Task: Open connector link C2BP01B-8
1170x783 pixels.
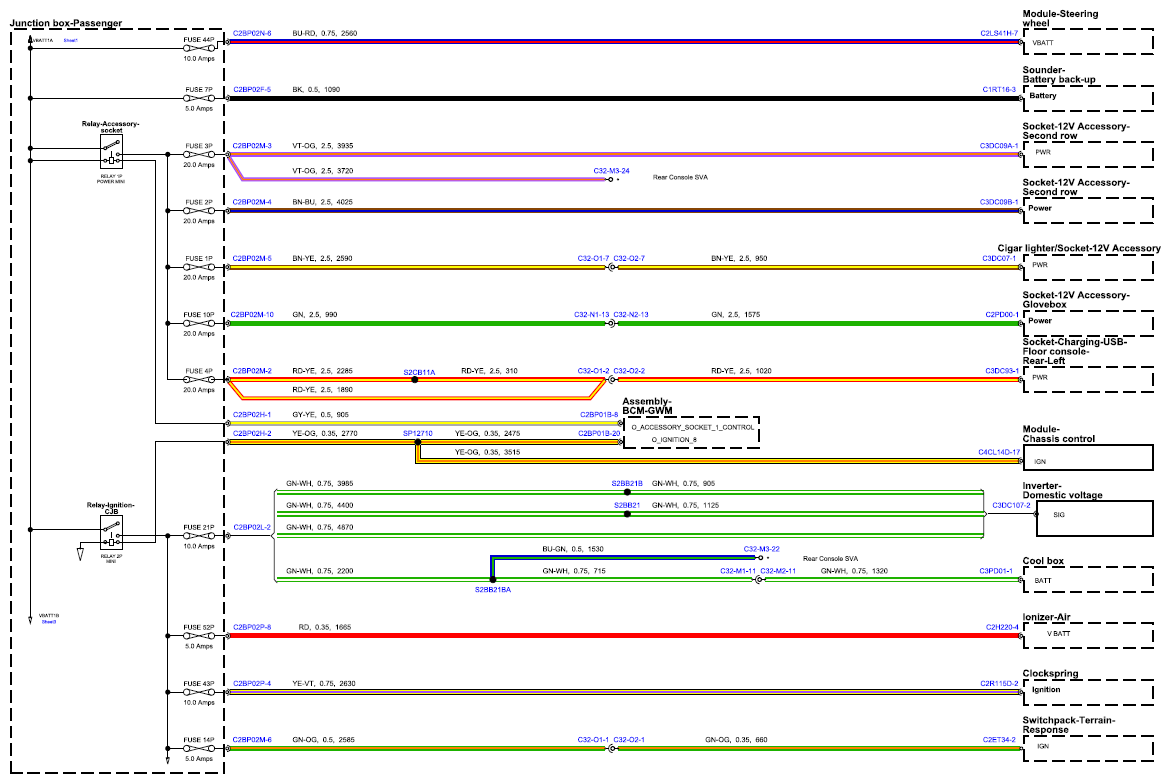Action: (599, 415)
